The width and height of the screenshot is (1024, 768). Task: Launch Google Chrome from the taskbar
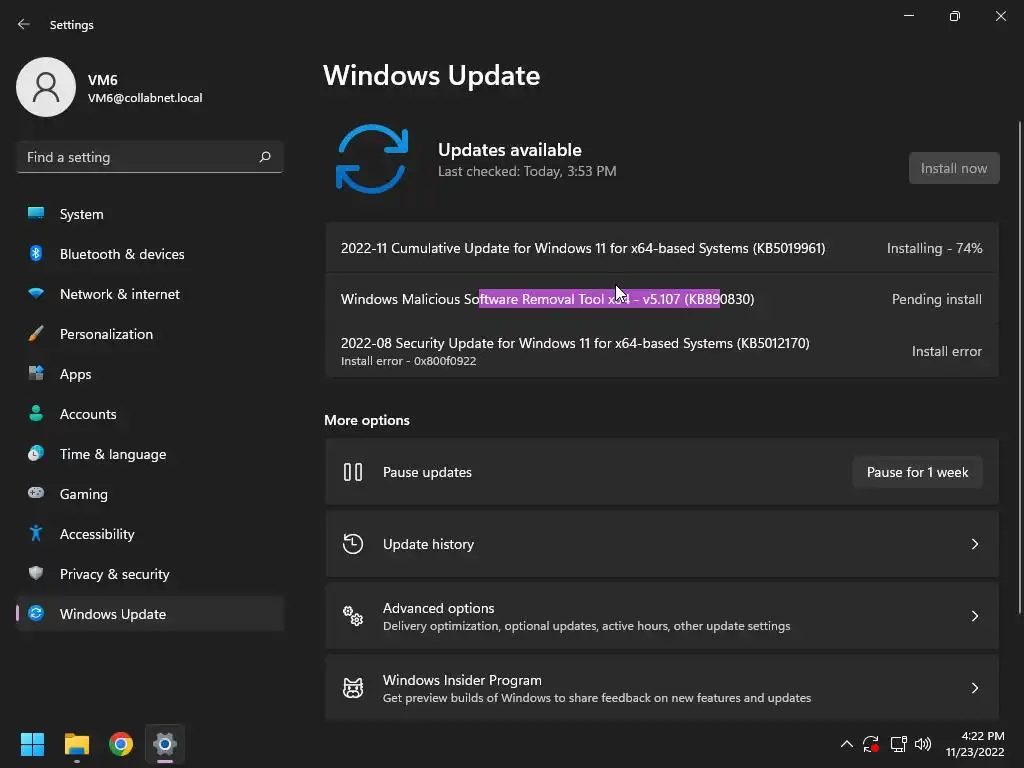pyautogui.click(x=121, y=744)
